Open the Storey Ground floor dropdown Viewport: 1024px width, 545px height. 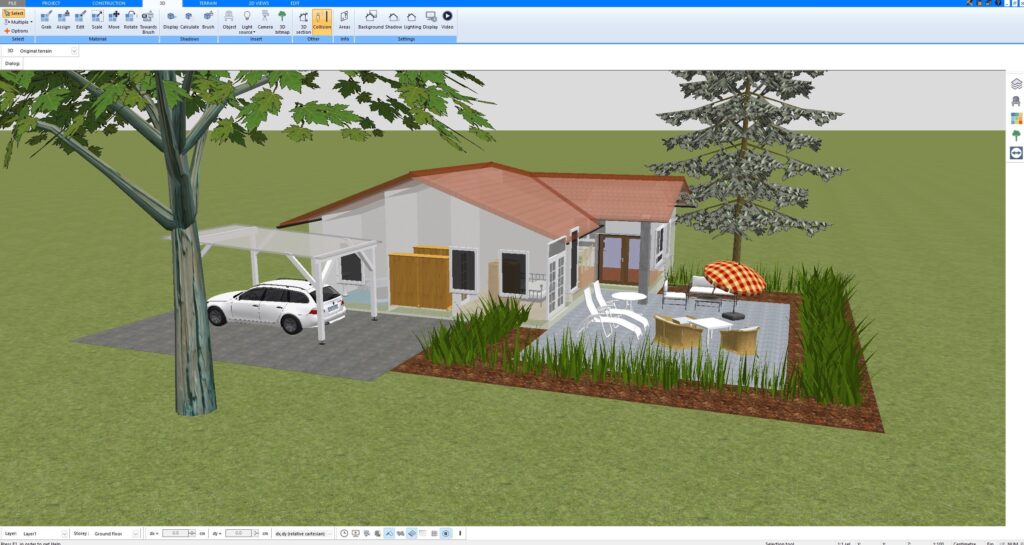135,534
